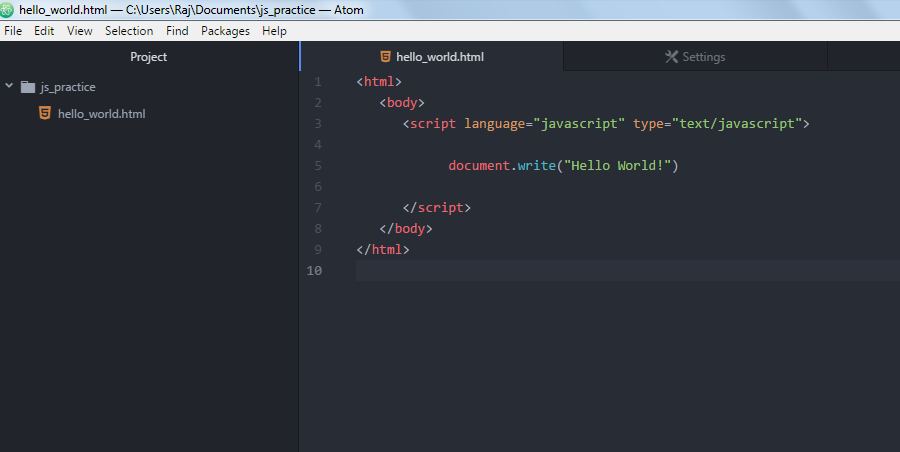Click line number 1 in the gutter
This screenshot has height=452, width=900.
(318, 82)
